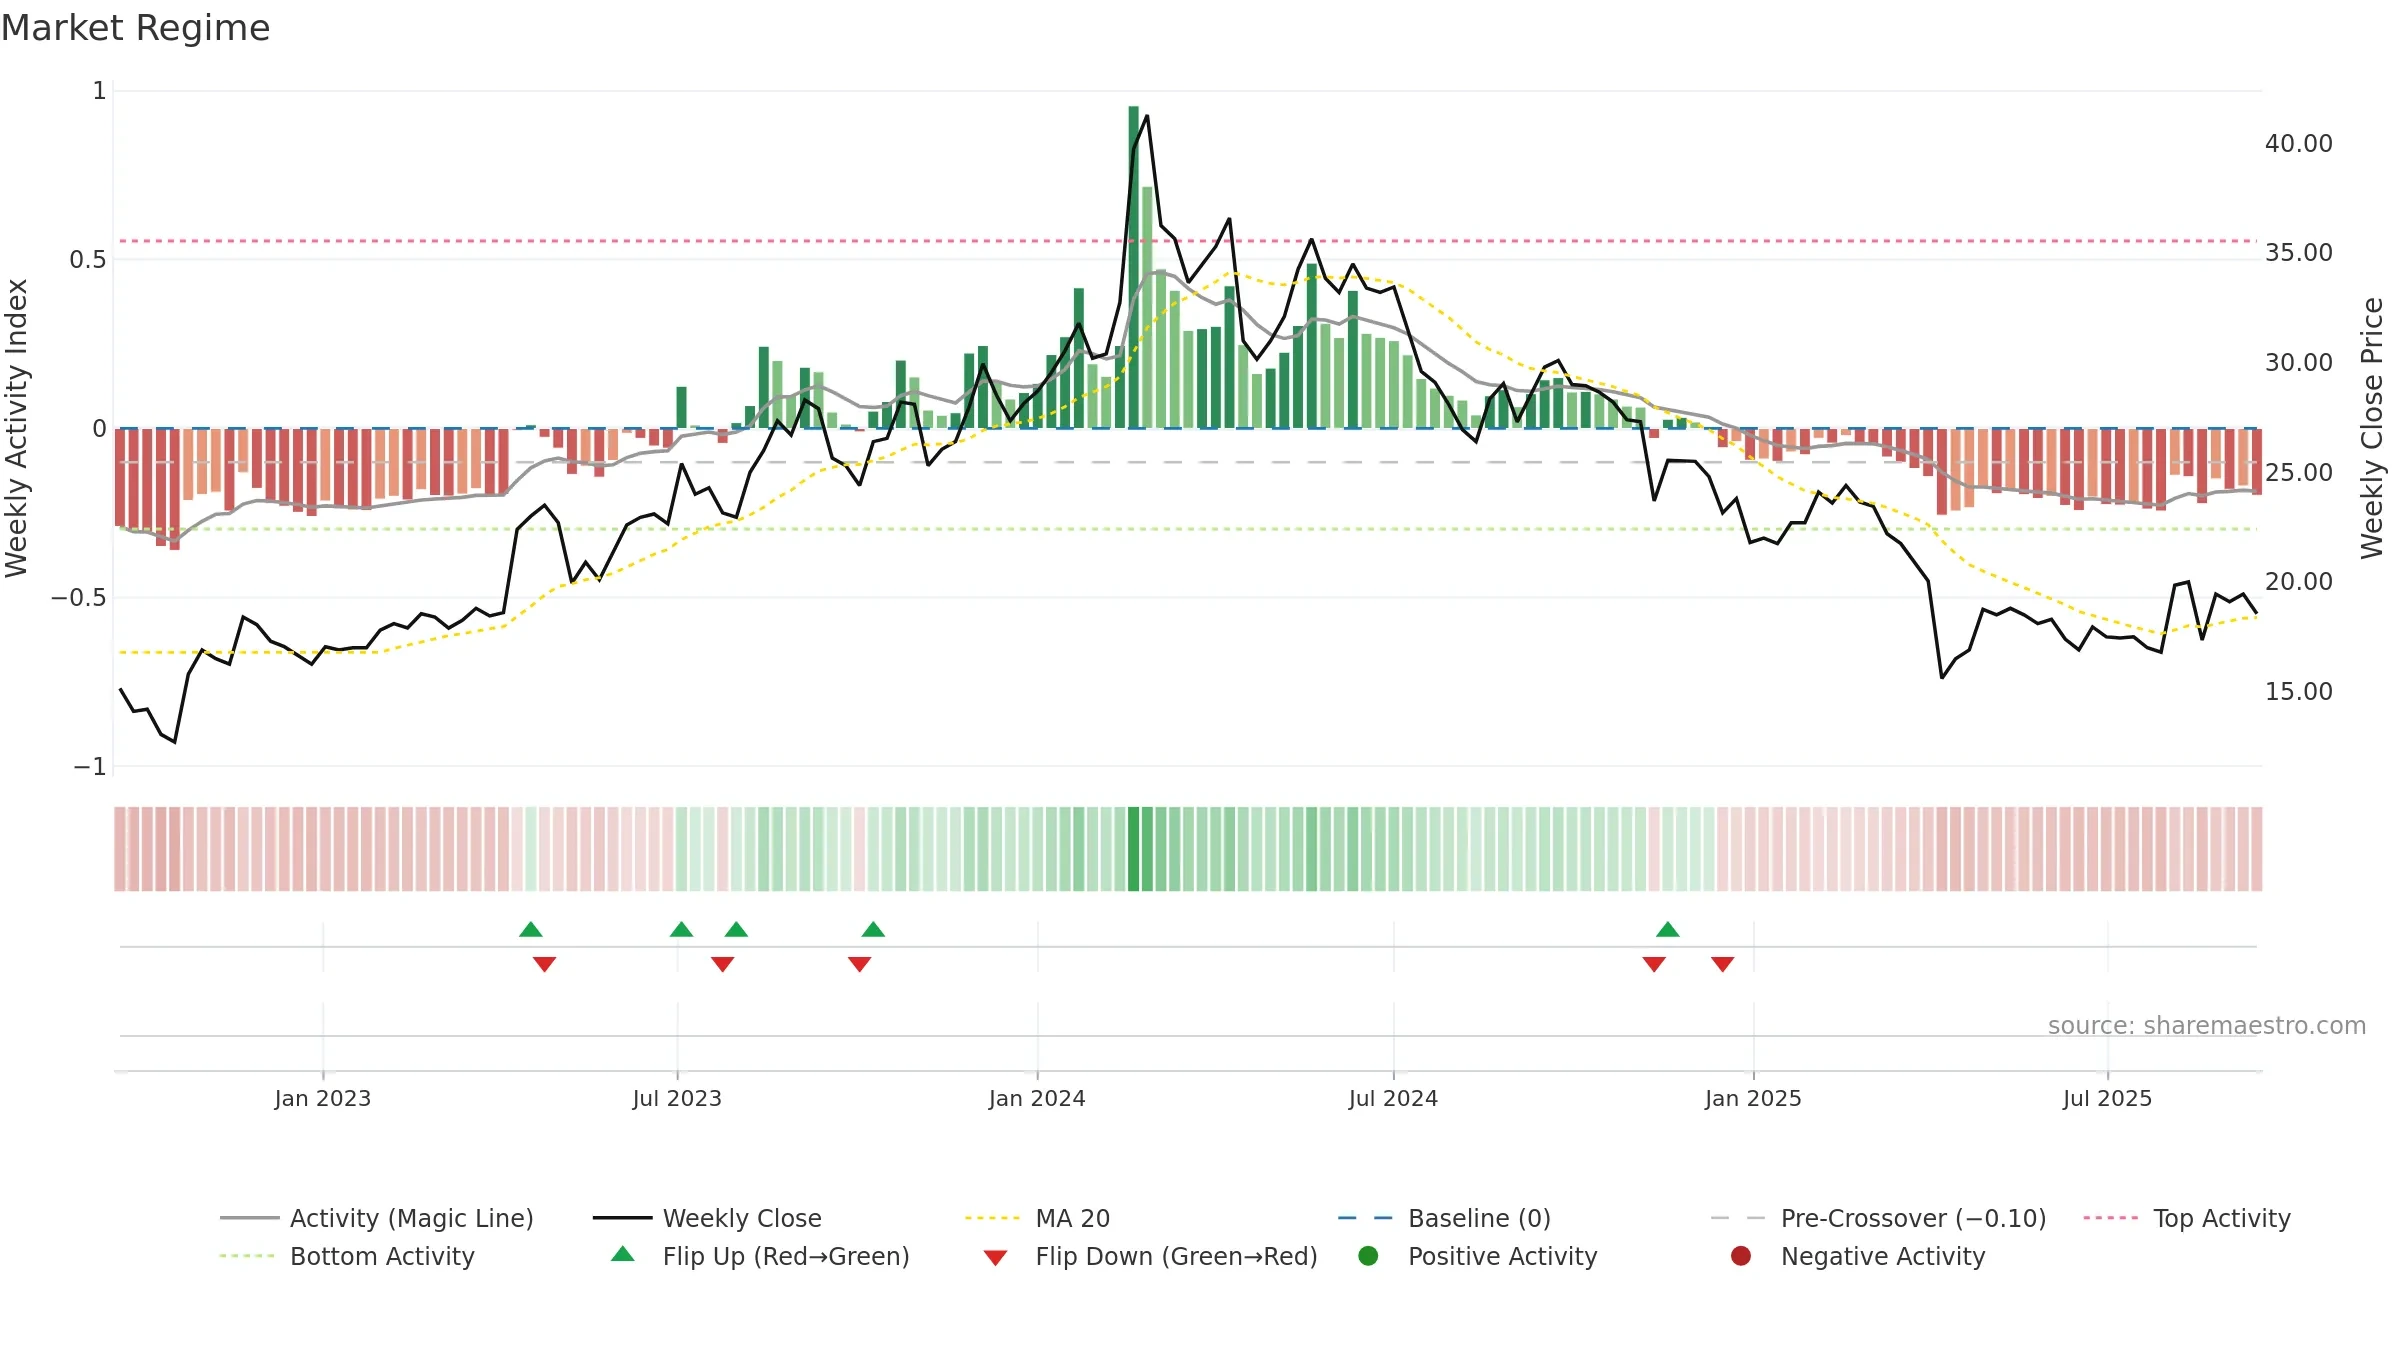The height and width of the screenshot is (1350, 2400).
Task: Toggle the Bottom Activity legend entry
Action: point(347,1256)
